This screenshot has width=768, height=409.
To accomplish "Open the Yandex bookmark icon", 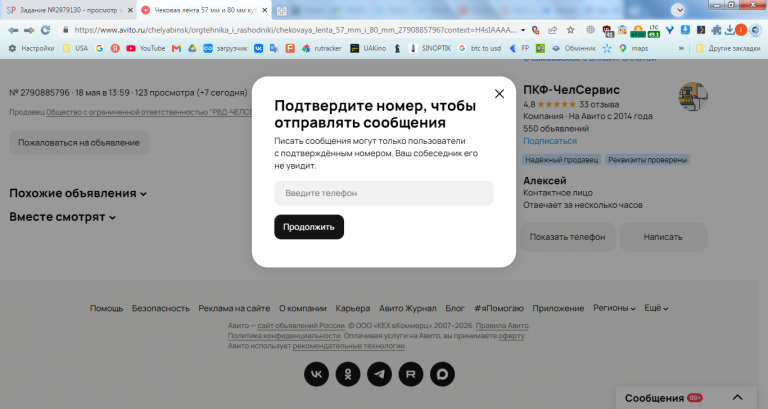I will [x=115, y=48].
